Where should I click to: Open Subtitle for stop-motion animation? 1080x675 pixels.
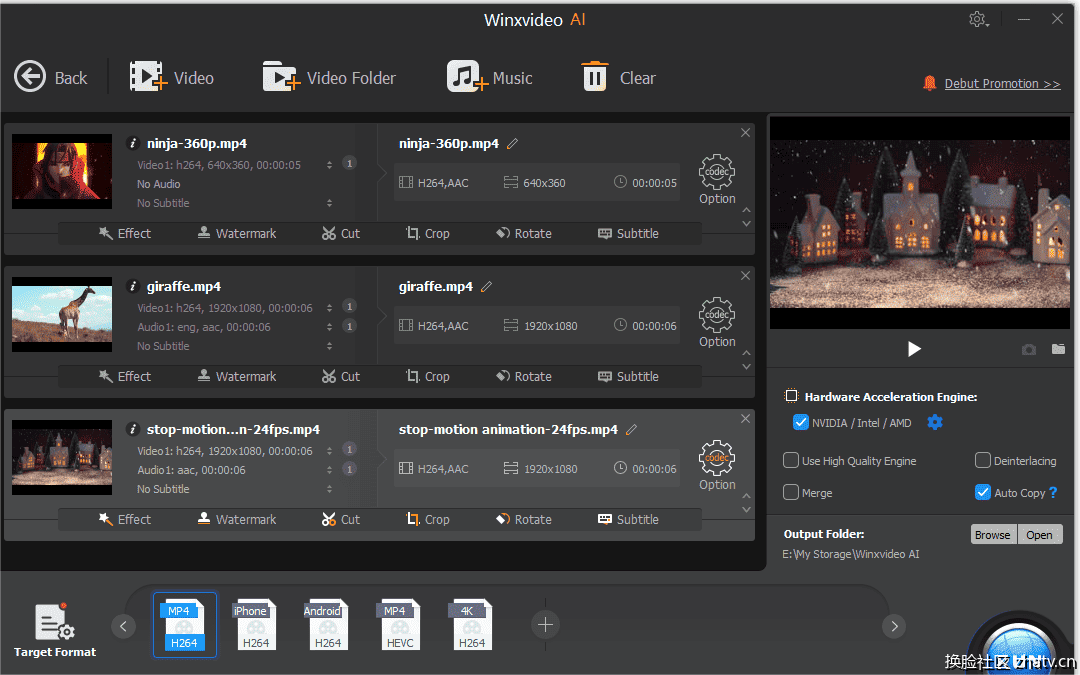[x=628, y=519]
